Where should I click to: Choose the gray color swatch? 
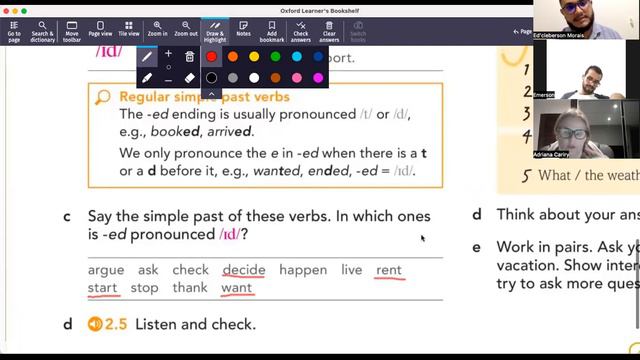pyautogui.click(x=233, y=78)
